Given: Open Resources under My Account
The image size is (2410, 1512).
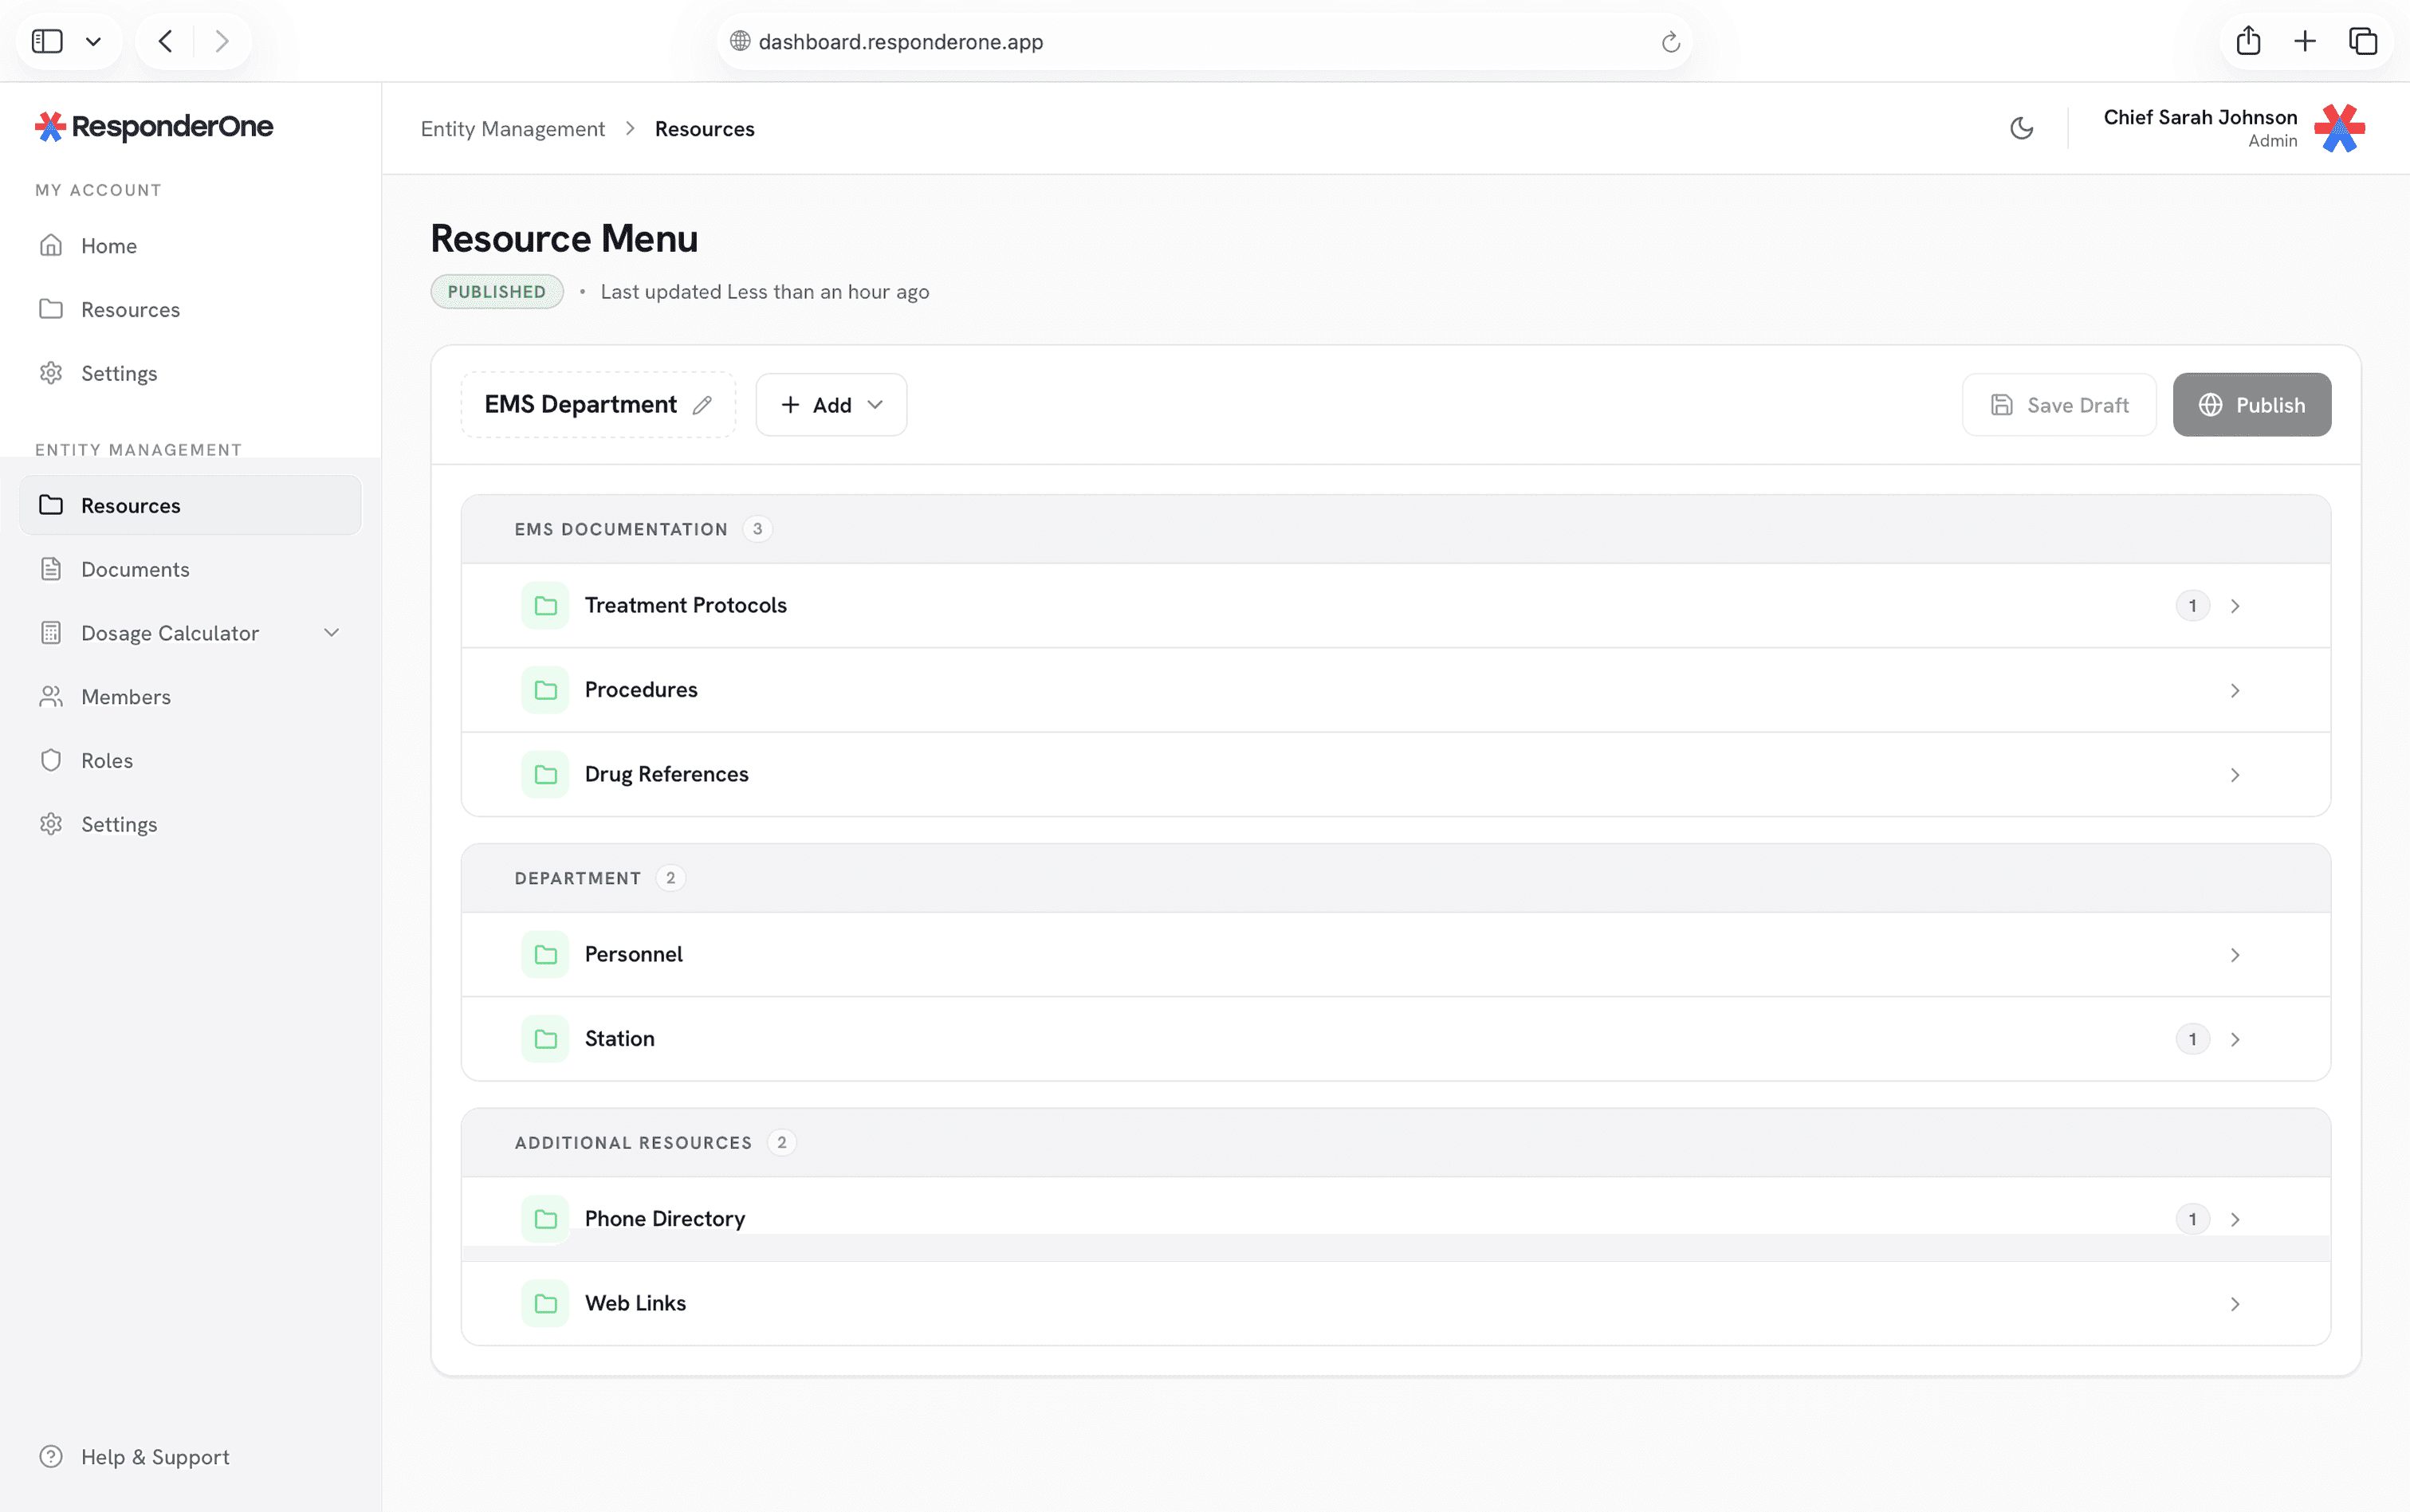Looking at the screenshot, I should [190, 310].
